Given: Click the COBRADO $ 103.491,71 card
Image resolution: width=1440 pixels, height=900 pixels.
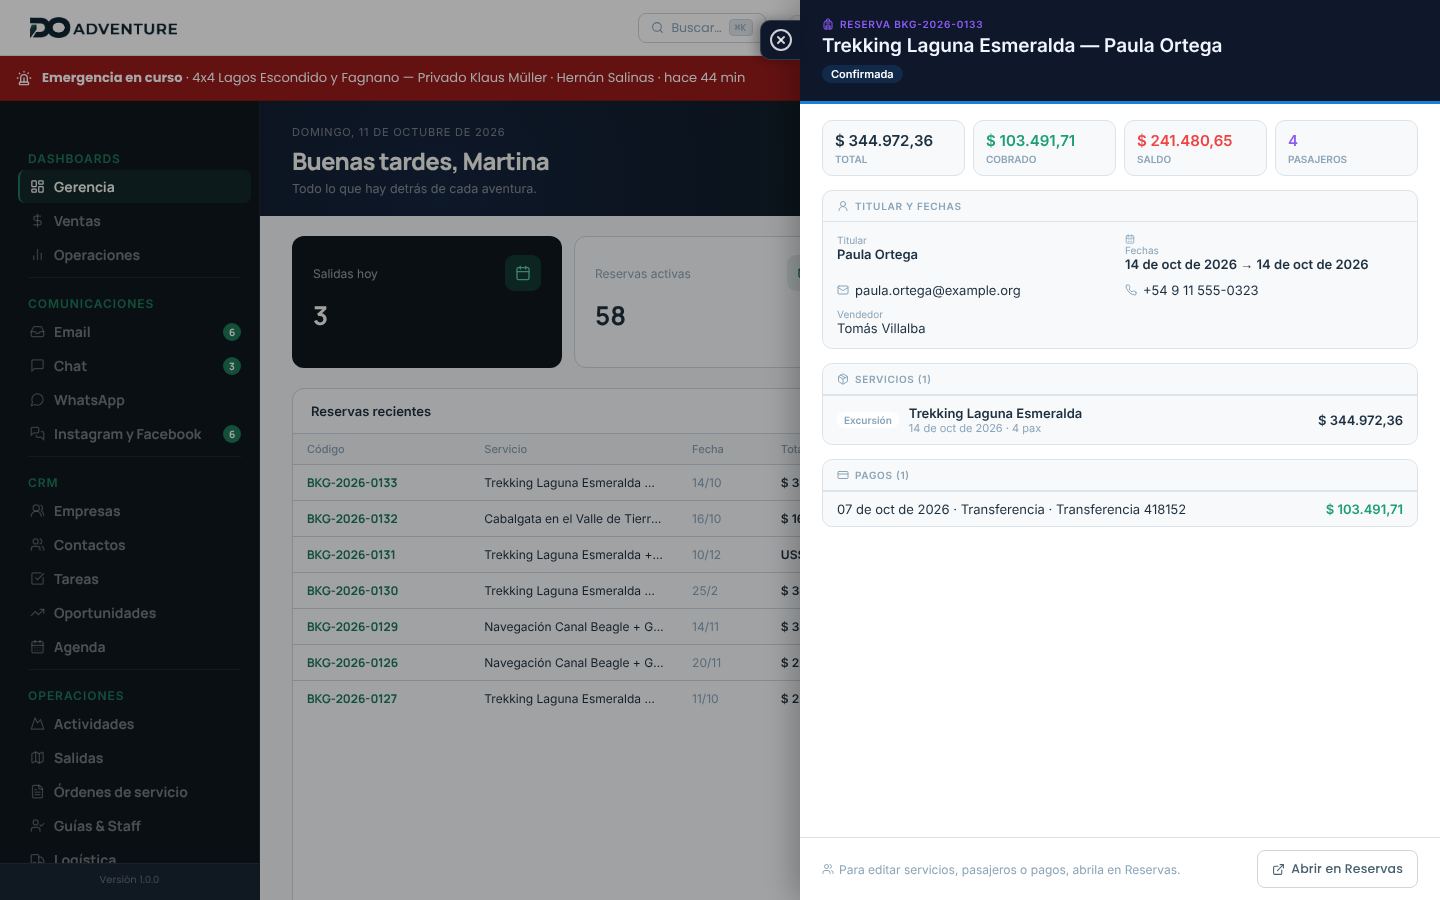Looking at the screenshot, I should tap(1044, 148).
